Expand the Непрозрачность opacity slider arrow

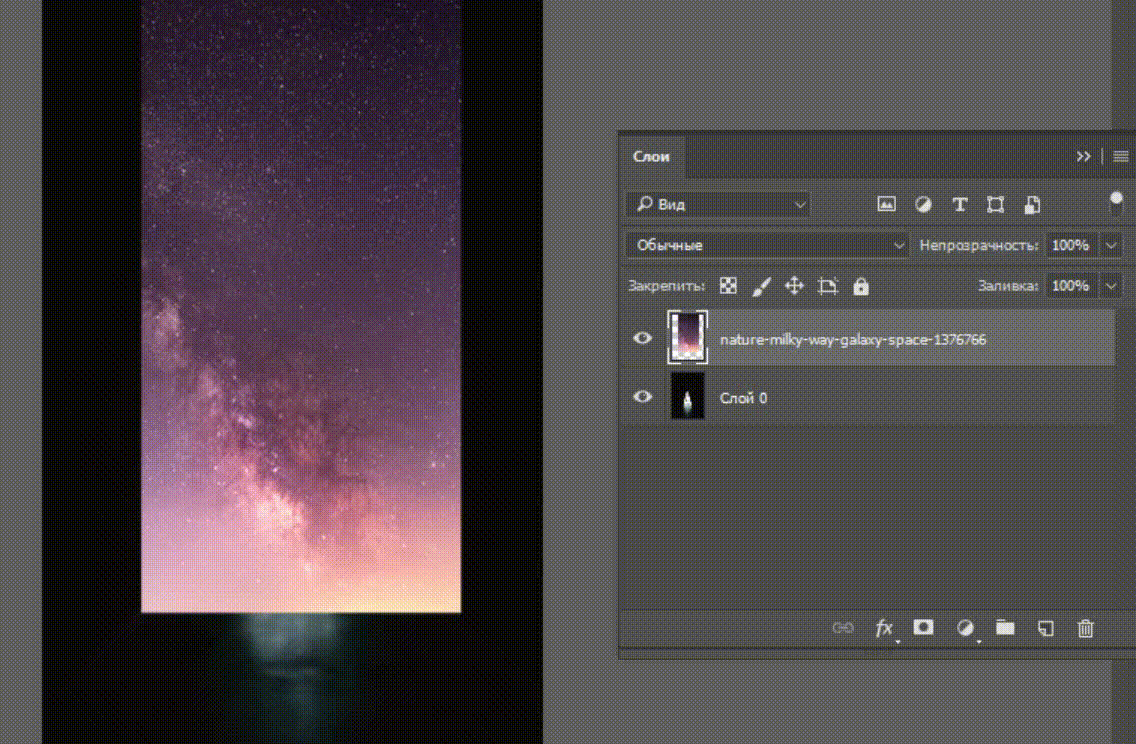pyautogui.click(x=1111, y=245)
